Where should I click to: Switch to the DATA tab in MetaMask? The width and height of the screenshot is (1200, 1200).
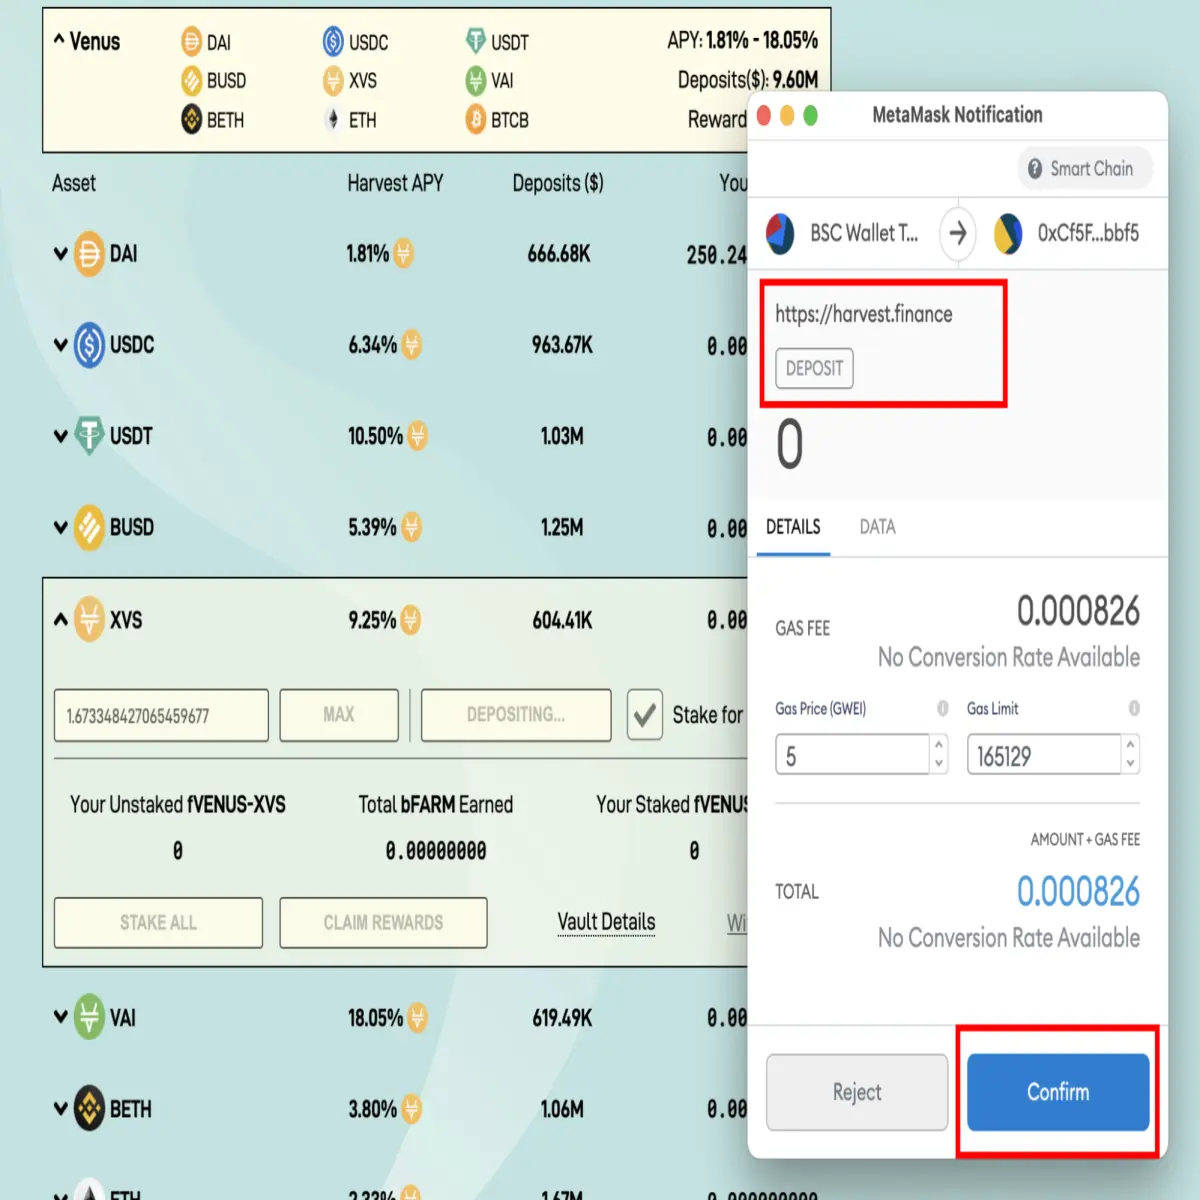[877, 527]
